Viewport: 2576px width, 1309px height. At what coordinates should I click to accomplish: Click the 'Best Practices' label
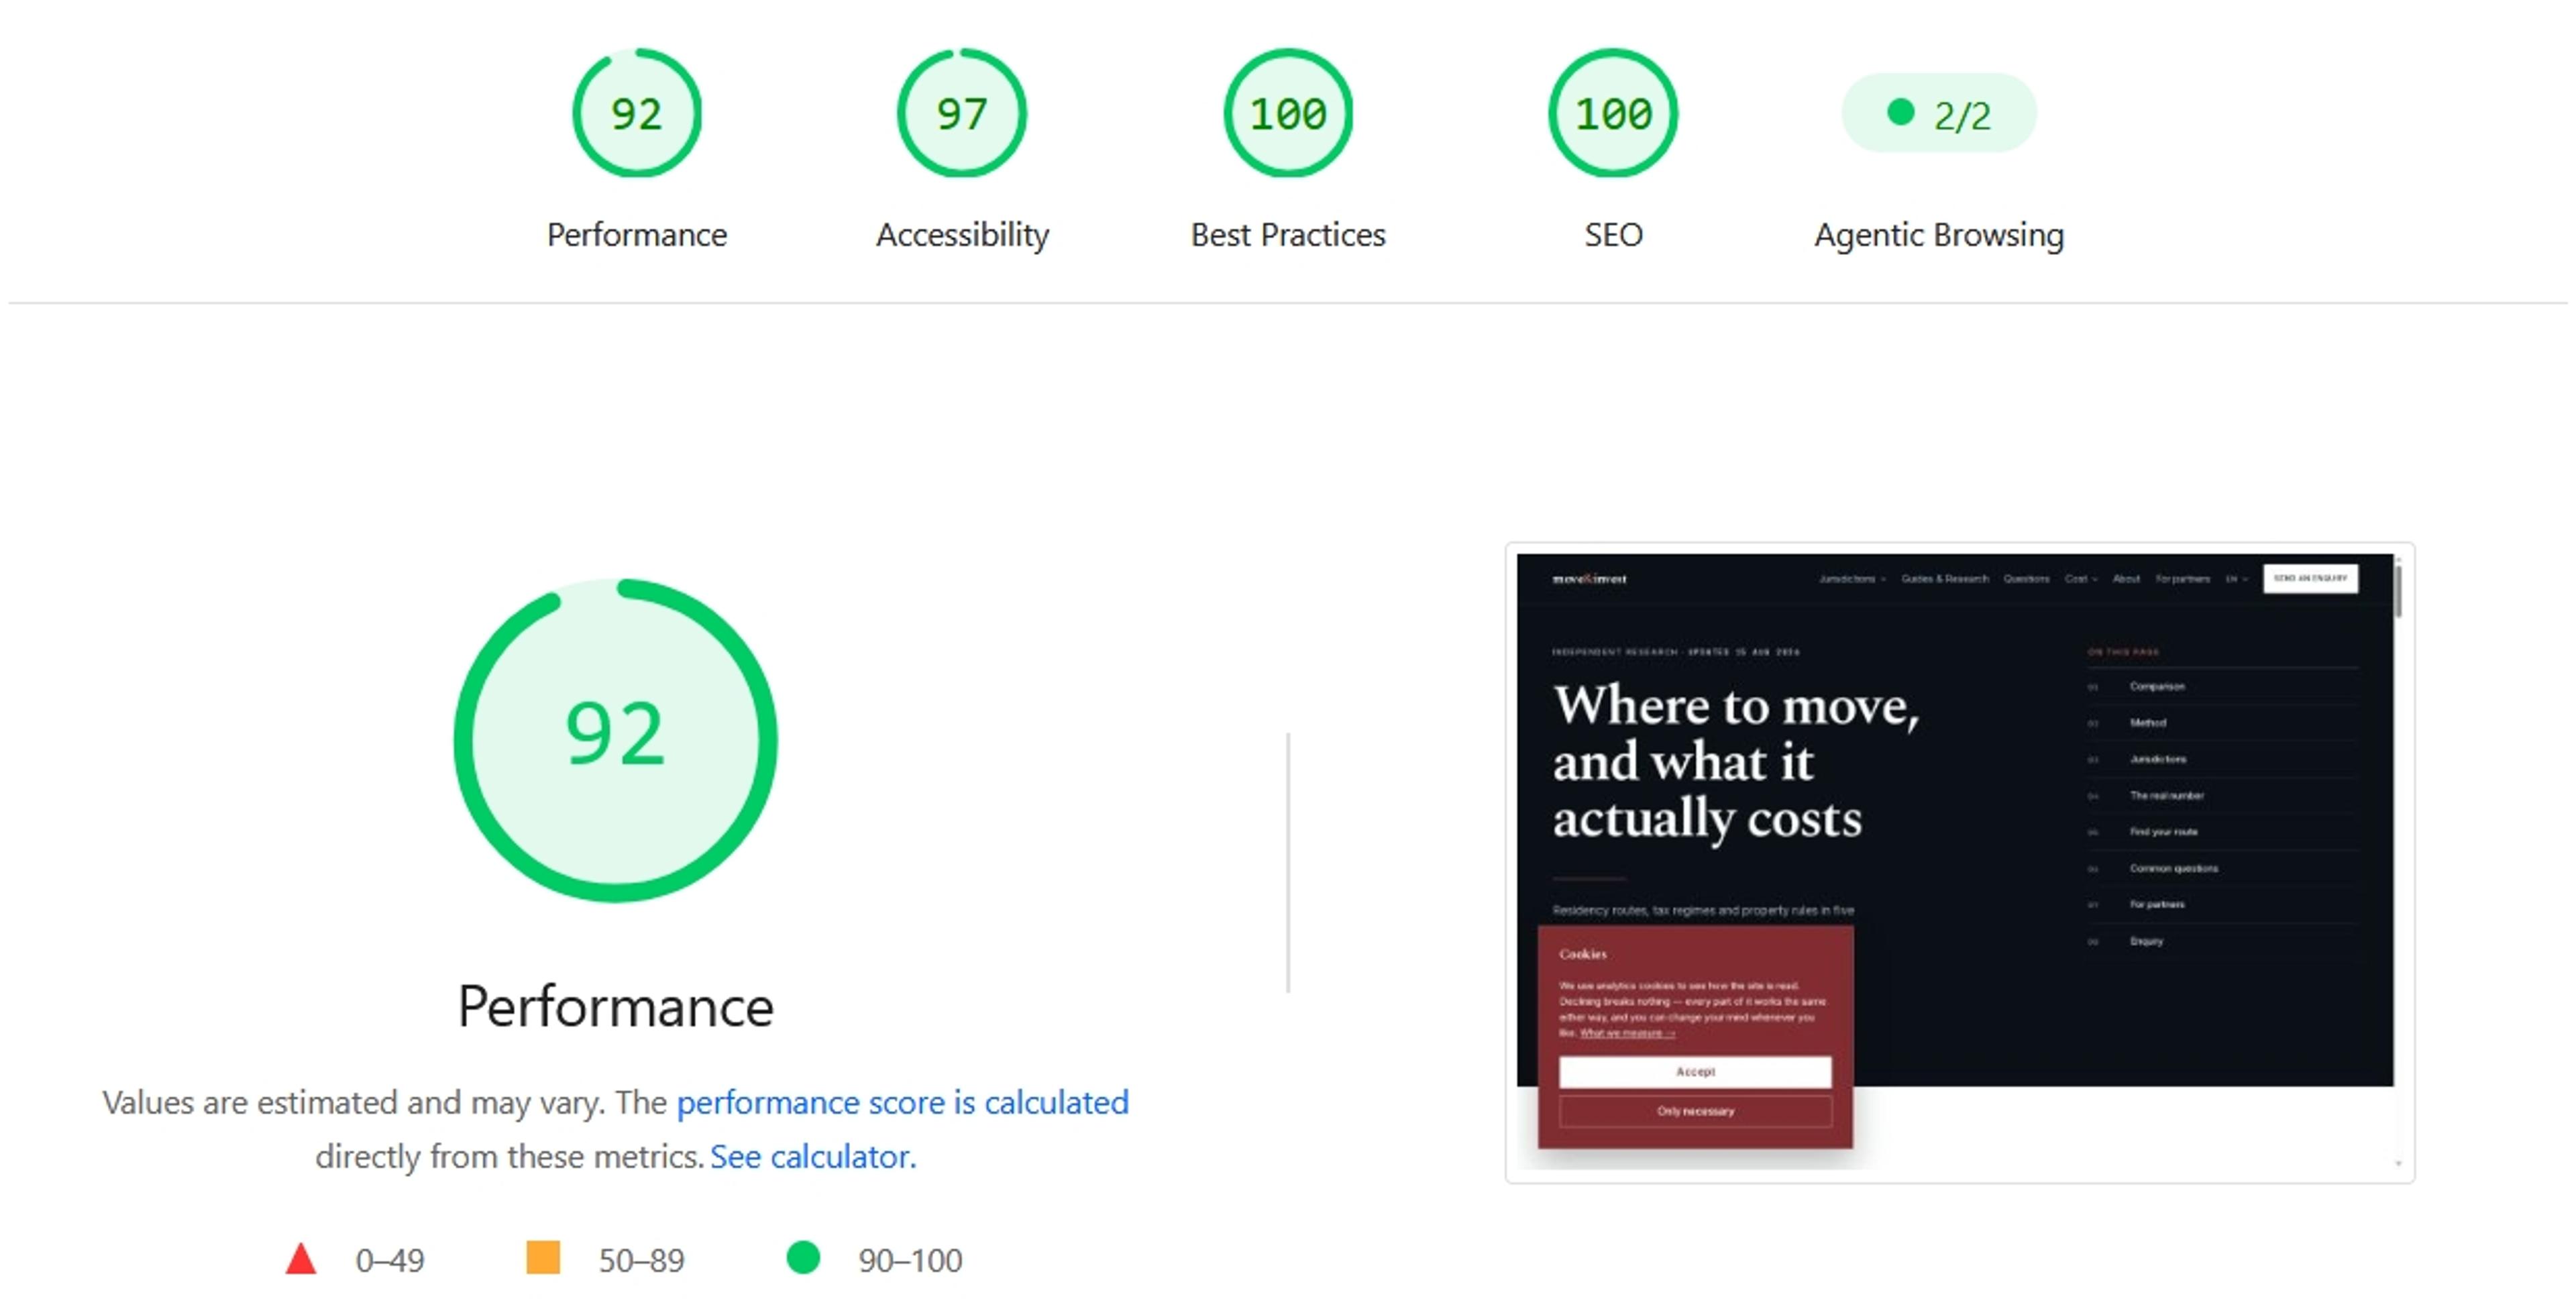(x=1288, y=235)
